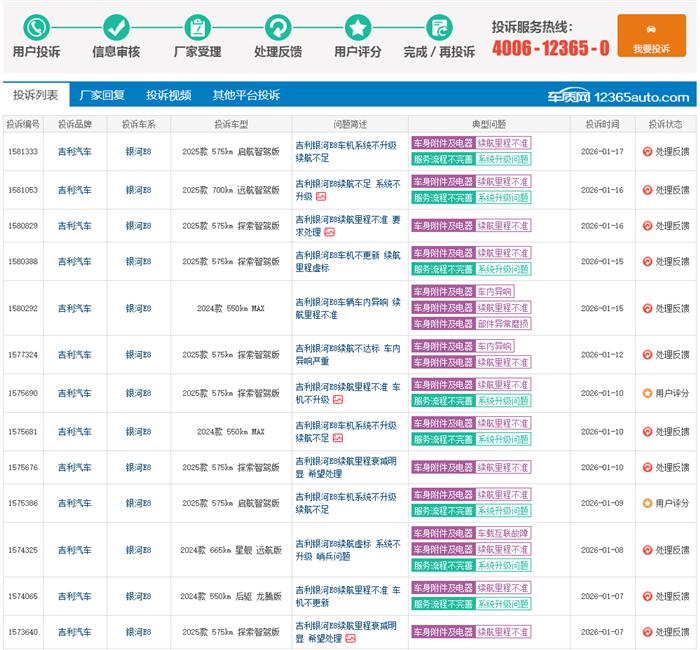
Task: Click the 信息审核 checkmark icon
Action: click(x=116, y=27)
